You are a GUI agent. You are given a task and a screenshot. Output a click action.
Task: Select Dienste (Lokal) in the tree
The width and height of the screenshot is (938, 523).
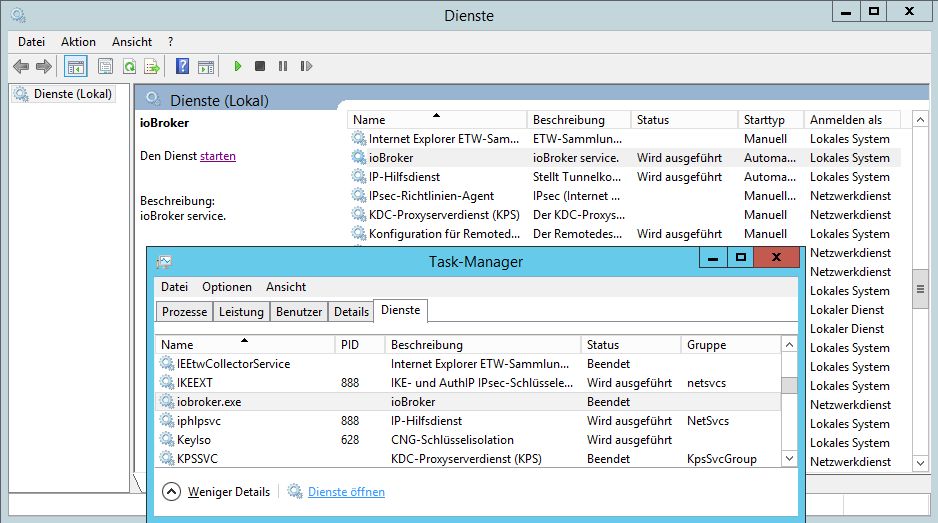point(72,94)
